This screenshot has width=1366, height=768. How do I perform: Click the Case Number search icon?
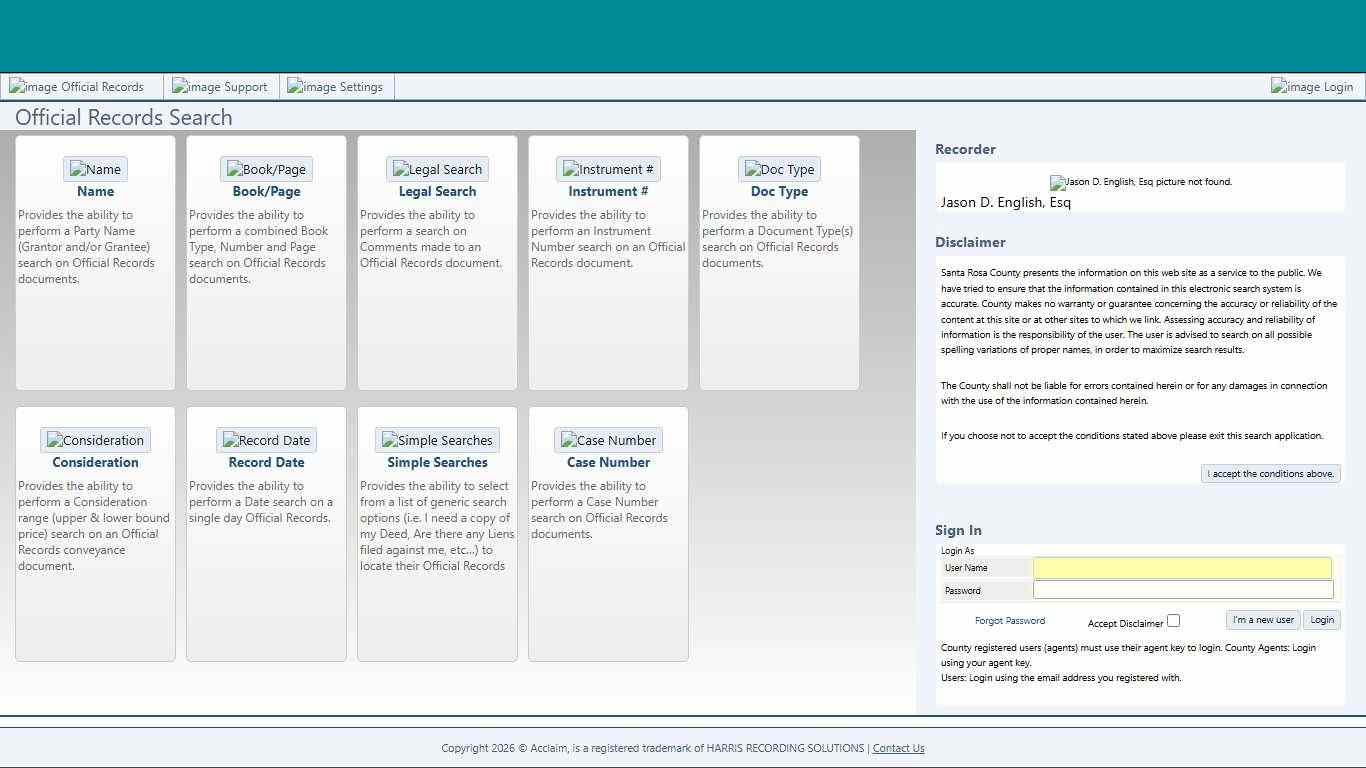pos(608,439)
